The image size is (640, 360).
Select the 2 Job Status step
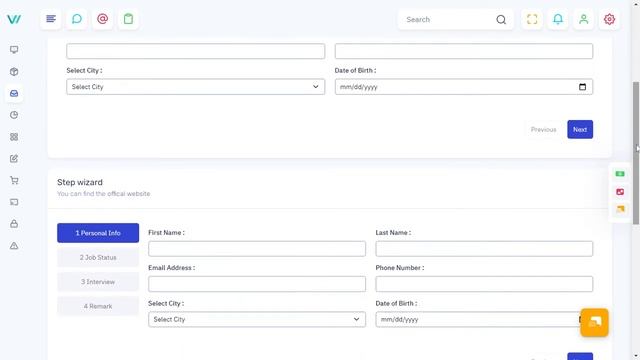(x=98, y=258)
